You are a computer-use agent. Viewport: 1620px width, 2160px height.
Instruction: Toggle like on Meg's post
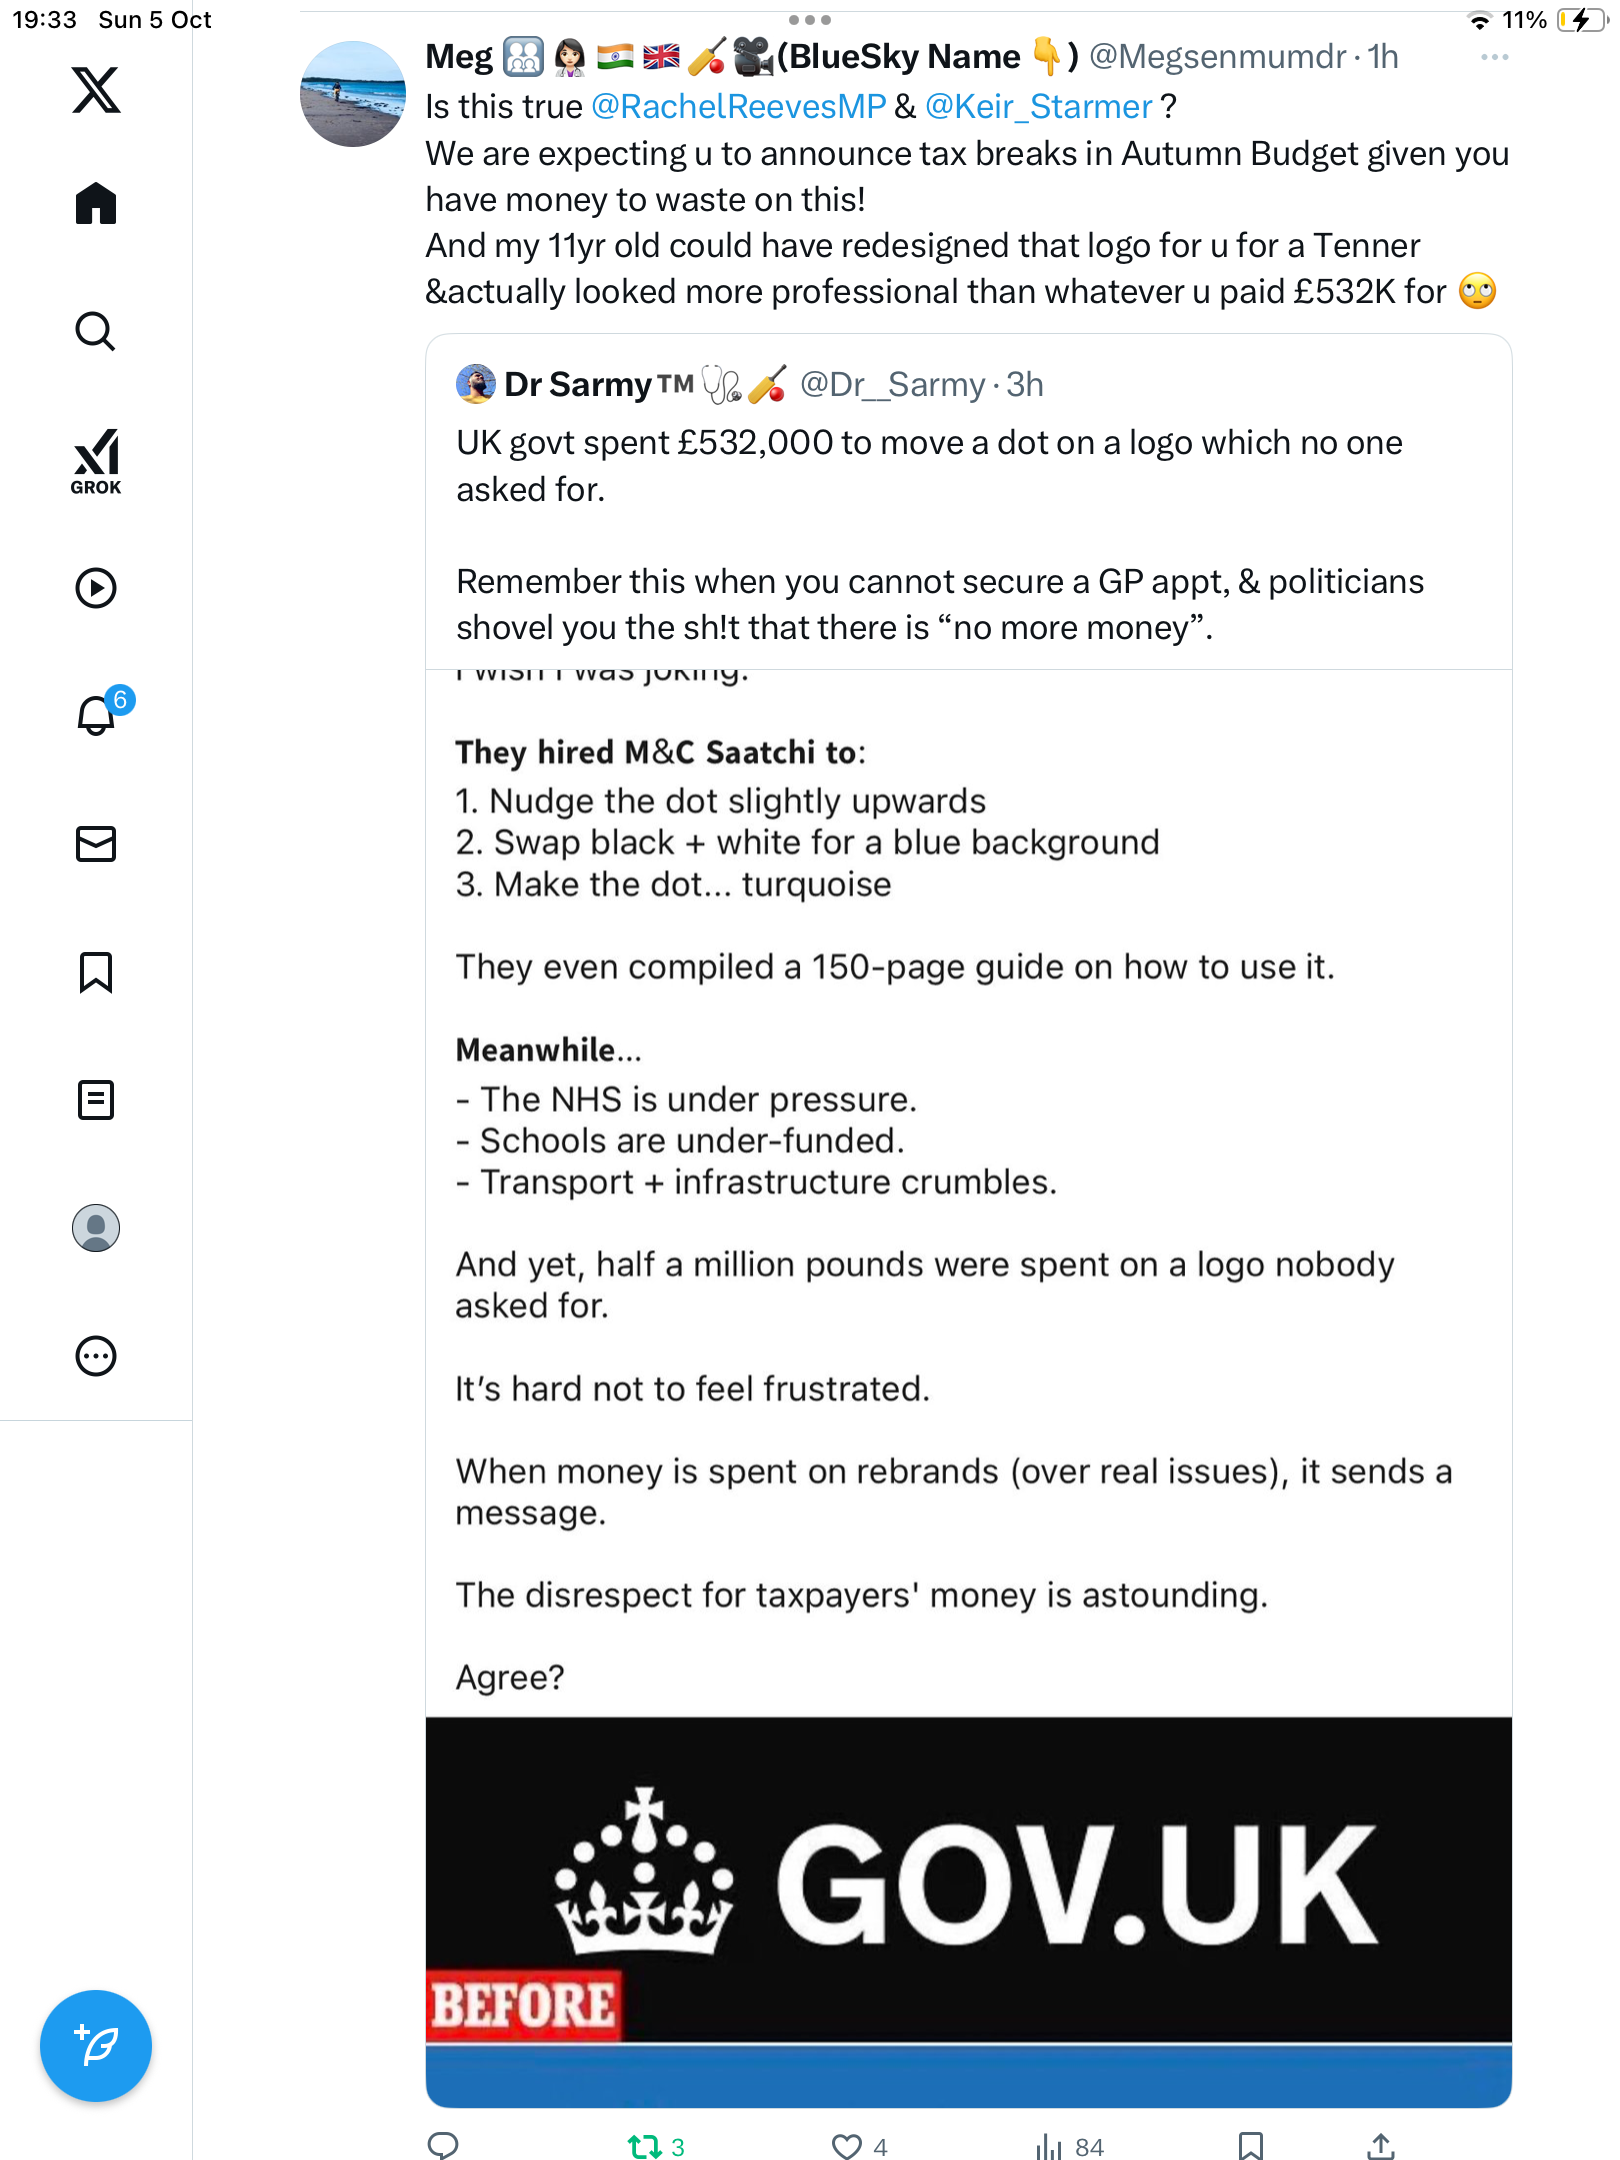click(847, 2146)
